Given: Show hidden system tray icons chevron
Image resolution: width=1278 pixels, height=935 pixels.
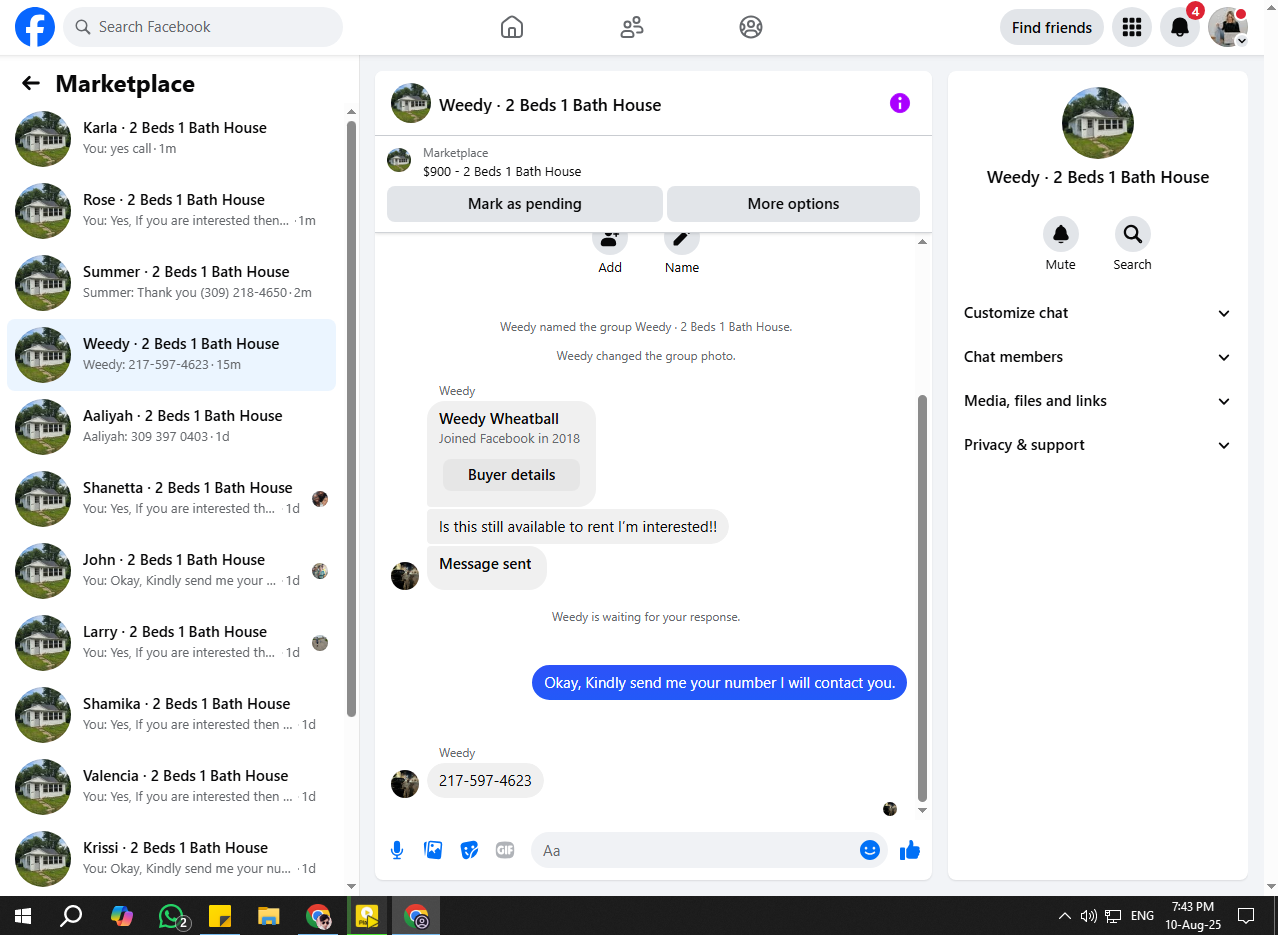Looking at the screenshot, I should 1064,915.
